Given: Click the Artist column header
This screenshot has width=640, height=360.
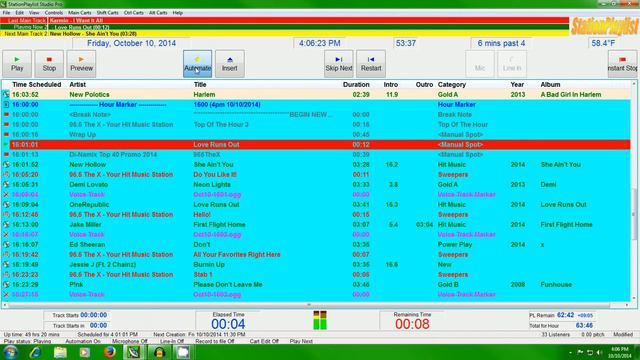Looking at the screenshot, I should (78, 84).
